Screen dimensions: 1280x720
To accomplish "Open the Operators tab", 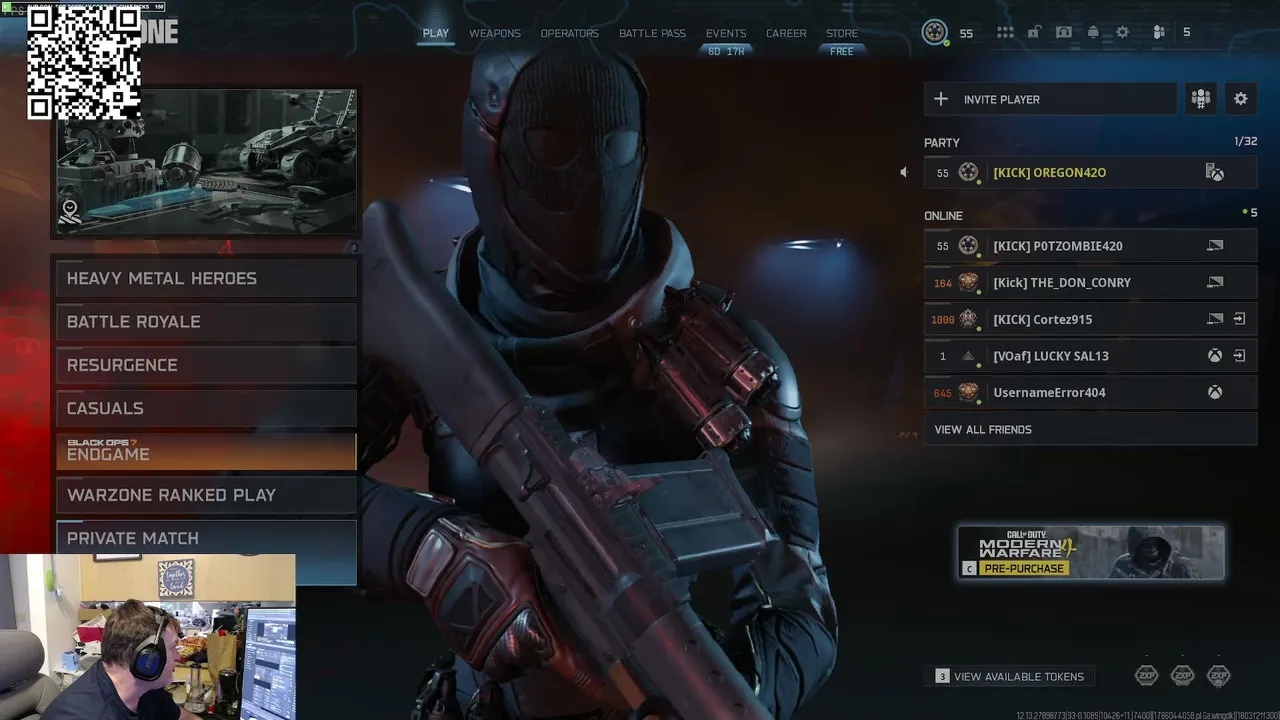I will 569,33.
